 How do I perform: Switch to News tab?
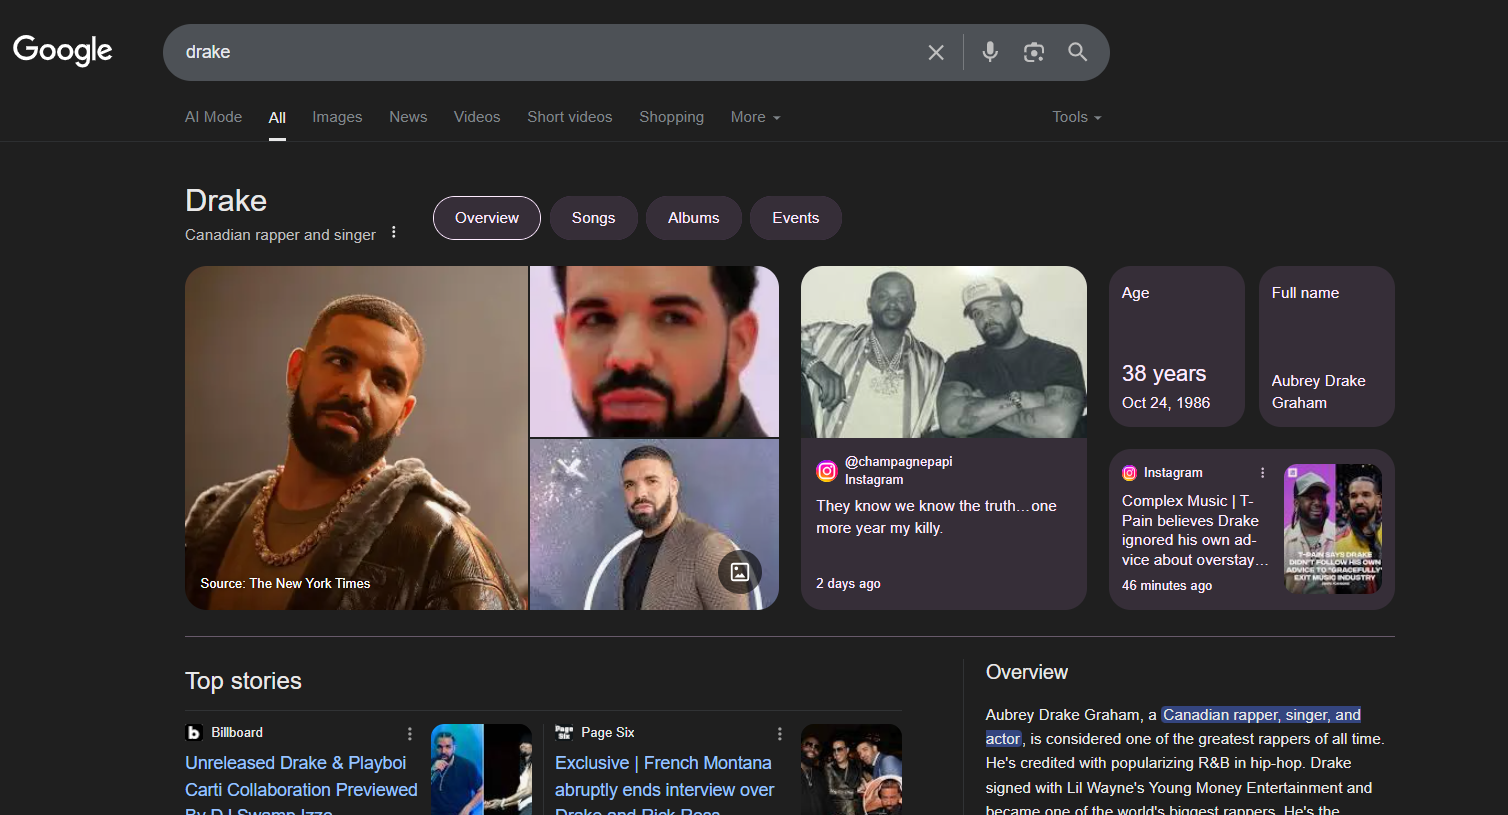[x=408, y=117]
